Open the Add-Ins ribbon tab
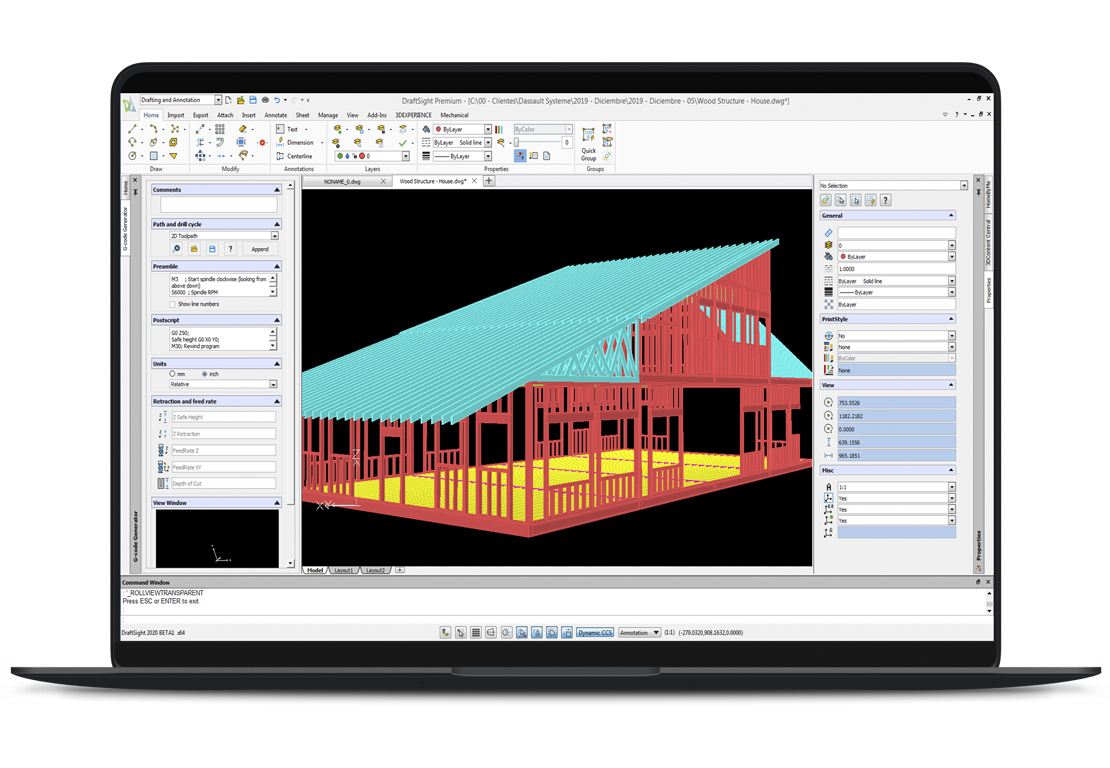 377,115
